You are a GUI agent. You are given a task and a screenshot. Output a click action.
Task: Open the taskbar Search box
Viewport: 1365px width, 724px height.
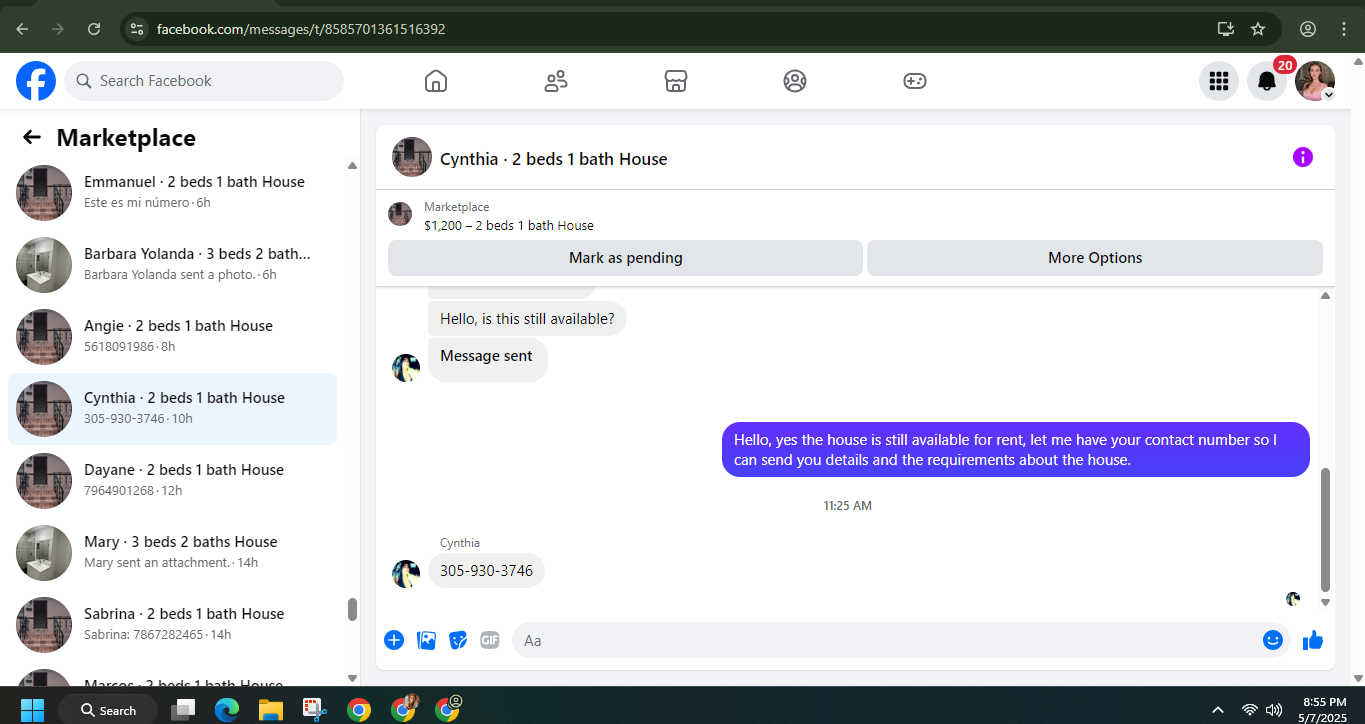click(x=108, y=710)
